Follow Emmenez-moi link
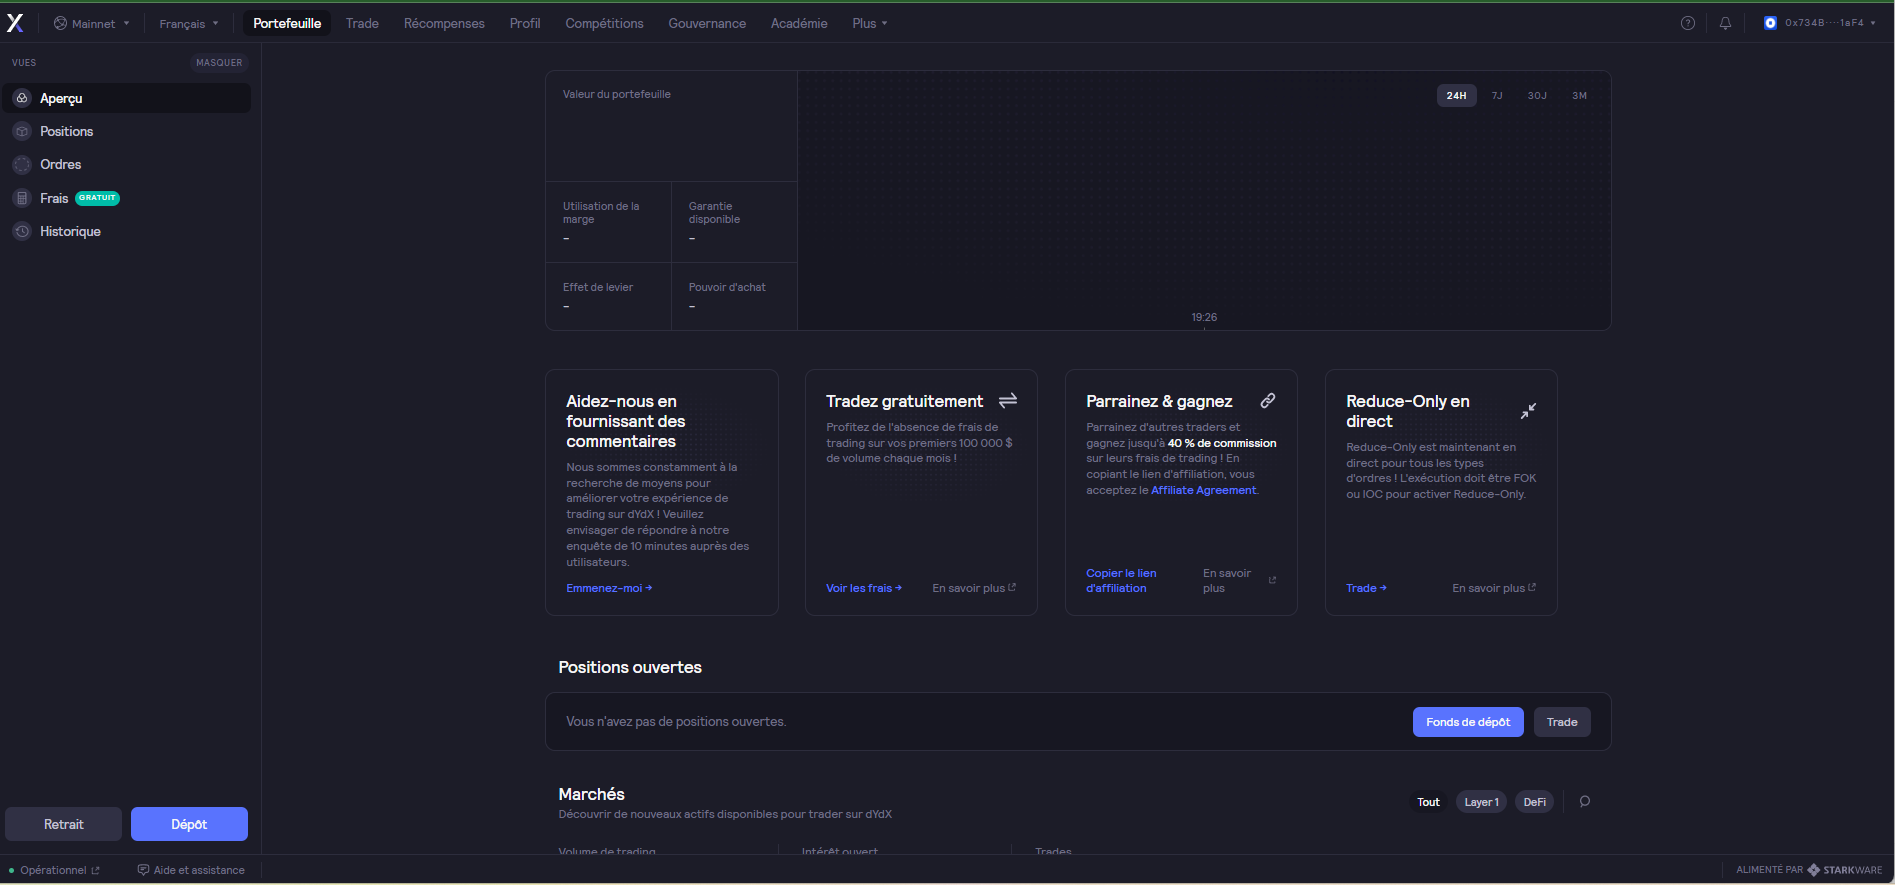The width and height of the screenshot is (1895, 885). click(x=609, y=588)
